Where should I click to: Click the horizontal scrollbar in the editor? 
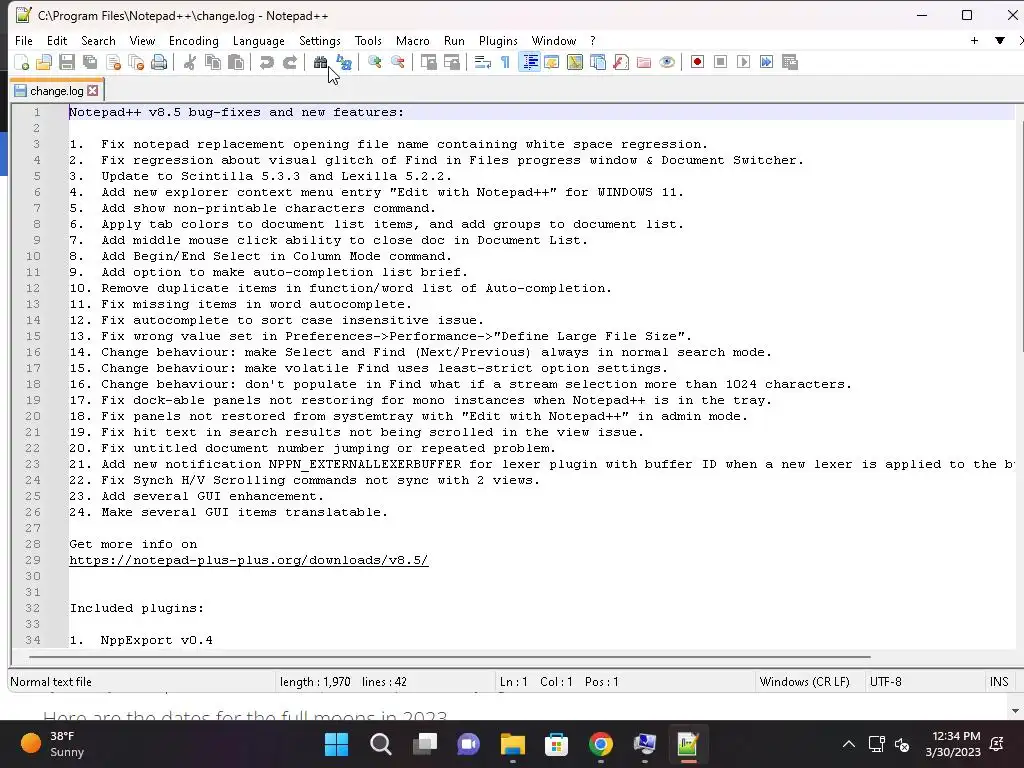449,657
